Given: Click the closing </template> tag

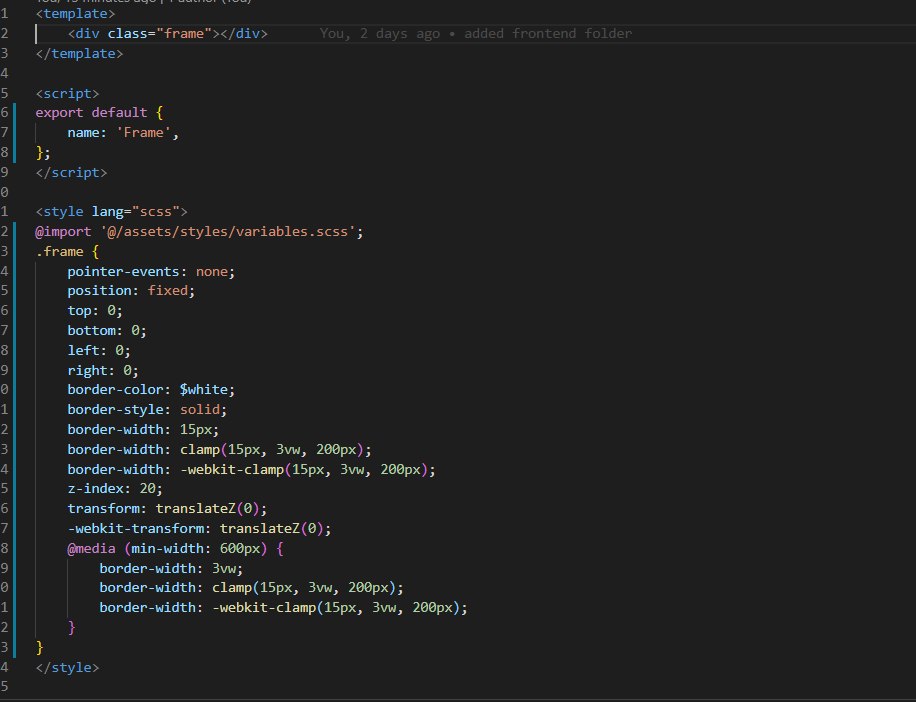Looking at the screenshot, I should (79, 54).
